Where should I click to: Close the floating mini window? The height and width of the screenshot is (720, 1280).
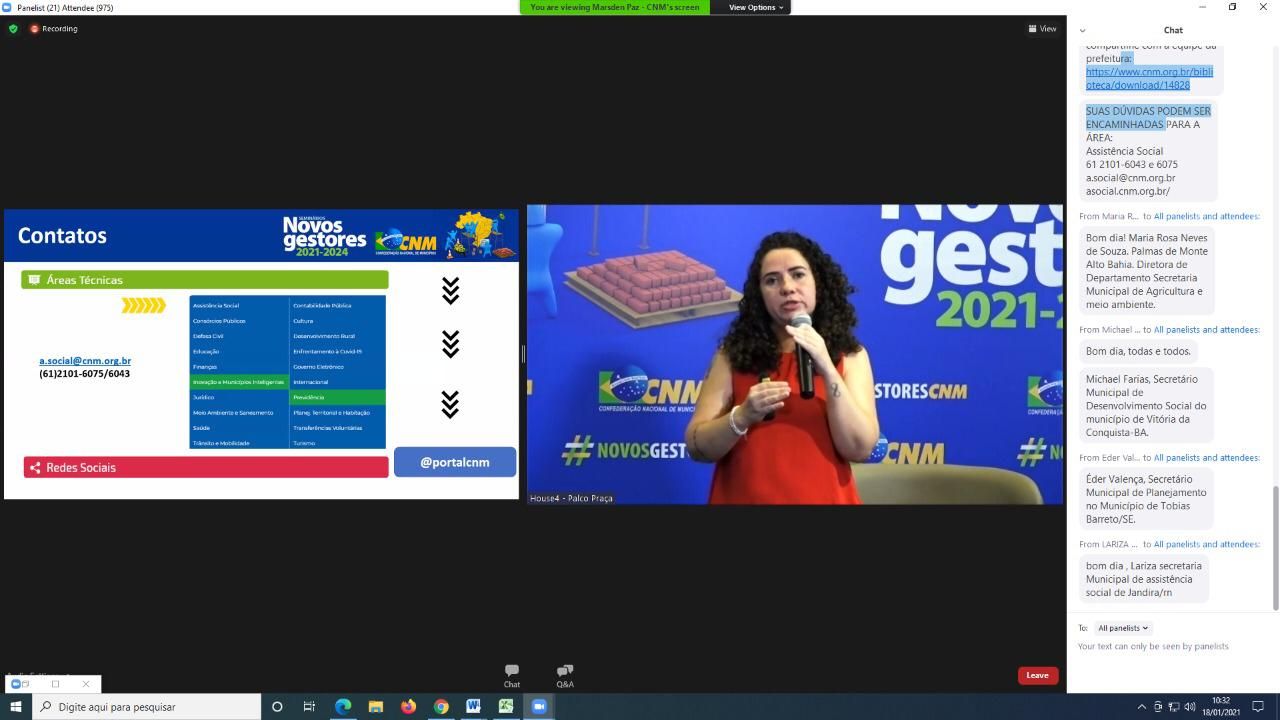coord(86,684)
